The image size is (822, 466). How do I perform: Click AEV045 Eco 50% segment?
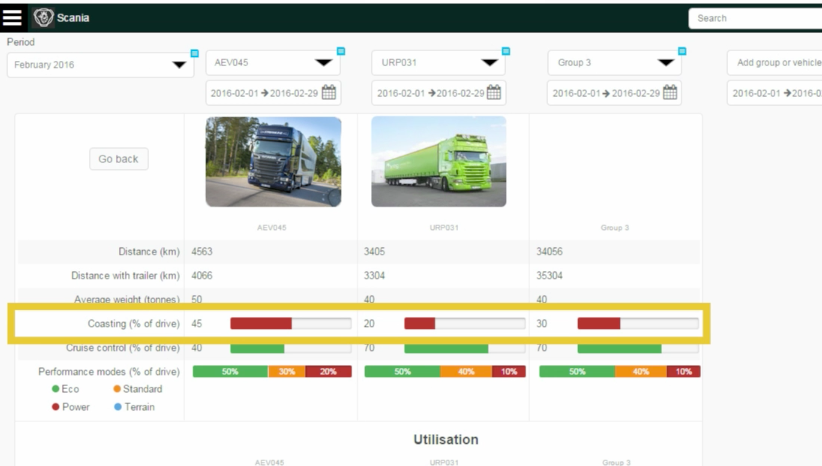pyautogui.click(x=231, y=372)
